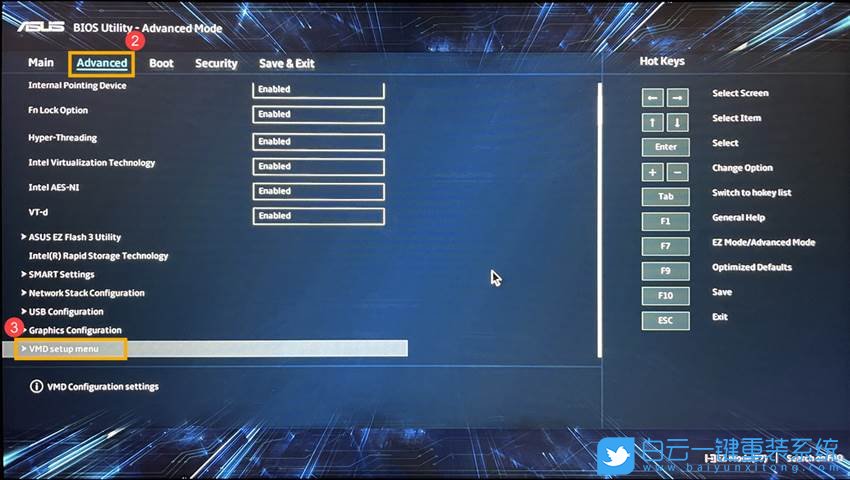Click the vertical scrollbar of settings list

pyautogui.click(x=598, y=220)
